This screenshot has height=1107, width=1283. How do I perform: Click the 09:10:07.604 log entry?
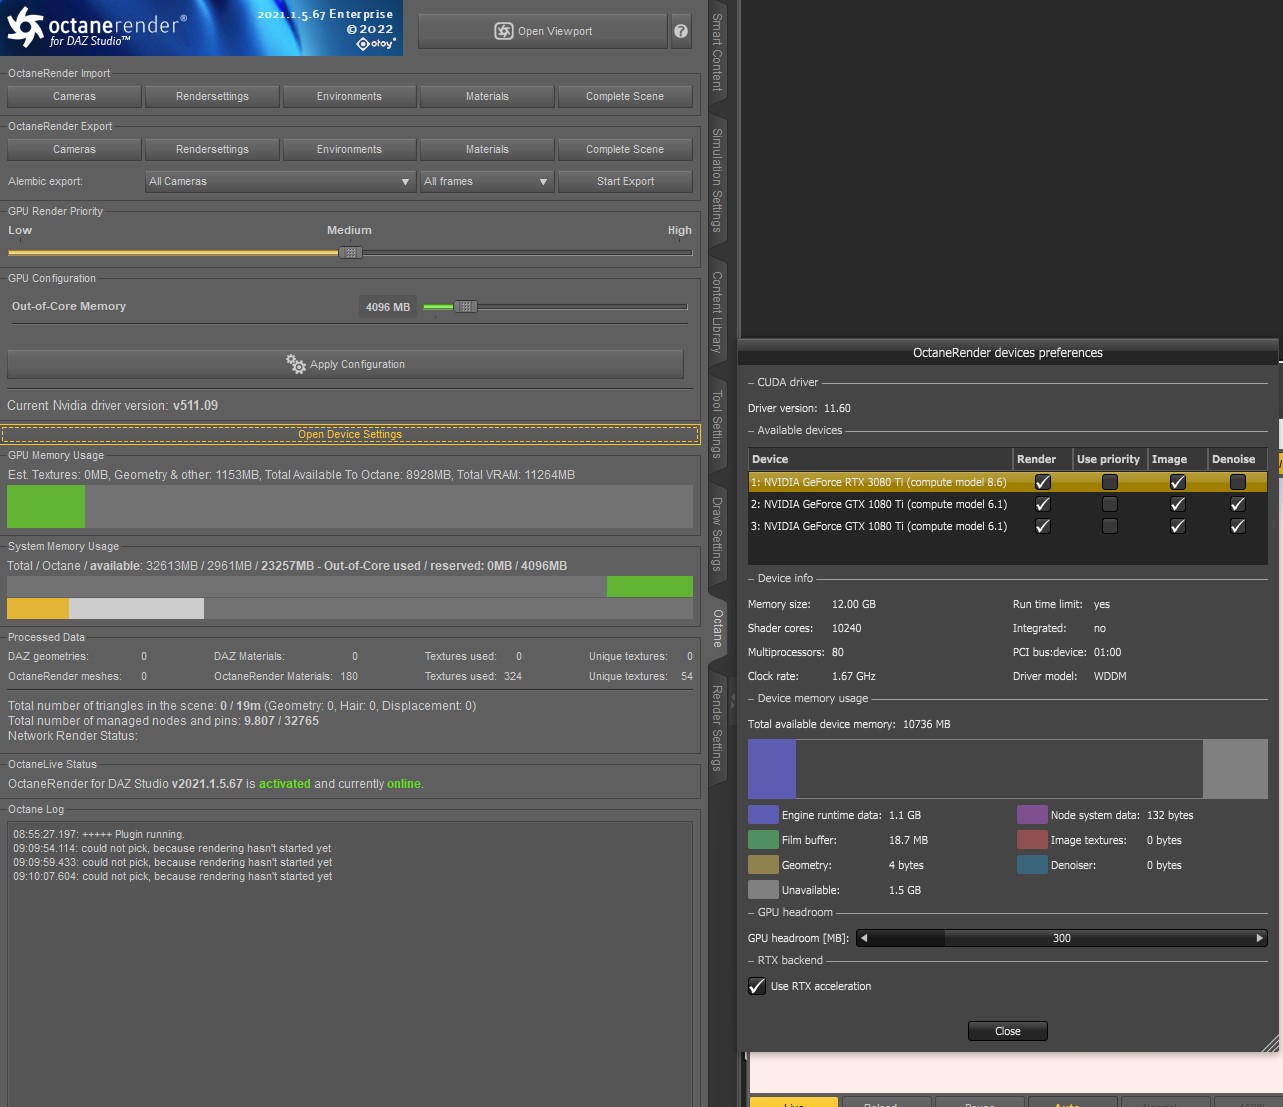(173, 876)
